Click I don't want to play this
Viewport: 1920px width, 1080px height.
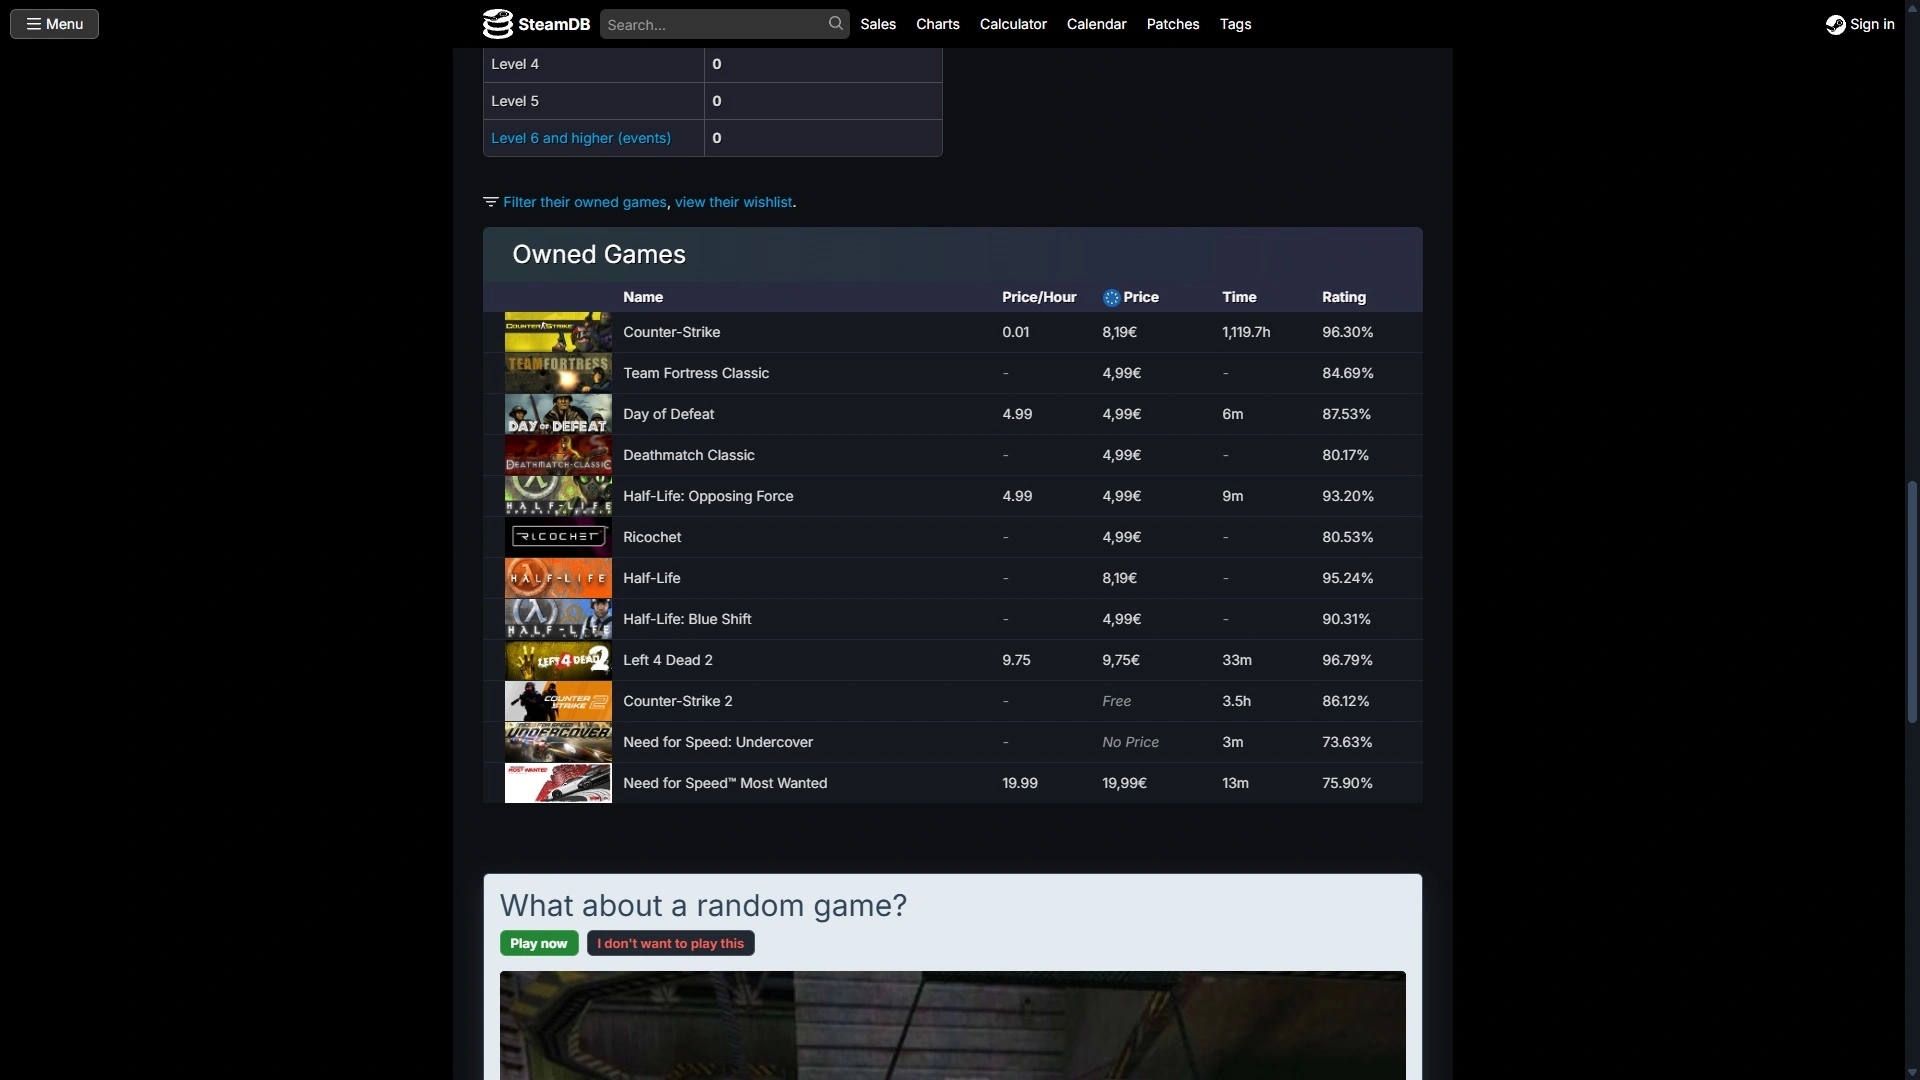point(670,943)
